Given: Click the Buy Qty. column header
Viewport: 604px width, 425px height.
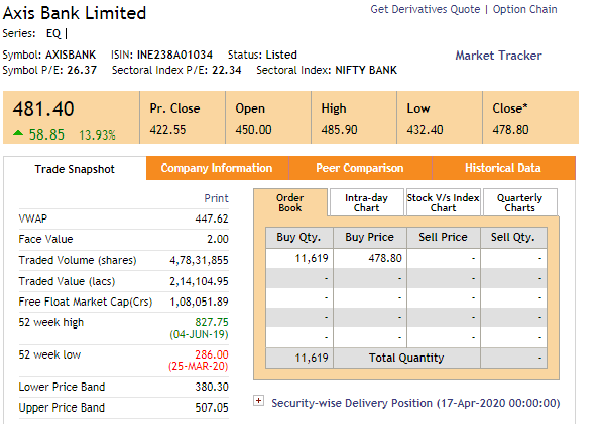Looking at the screenshot, I should [x=300, y=238].
